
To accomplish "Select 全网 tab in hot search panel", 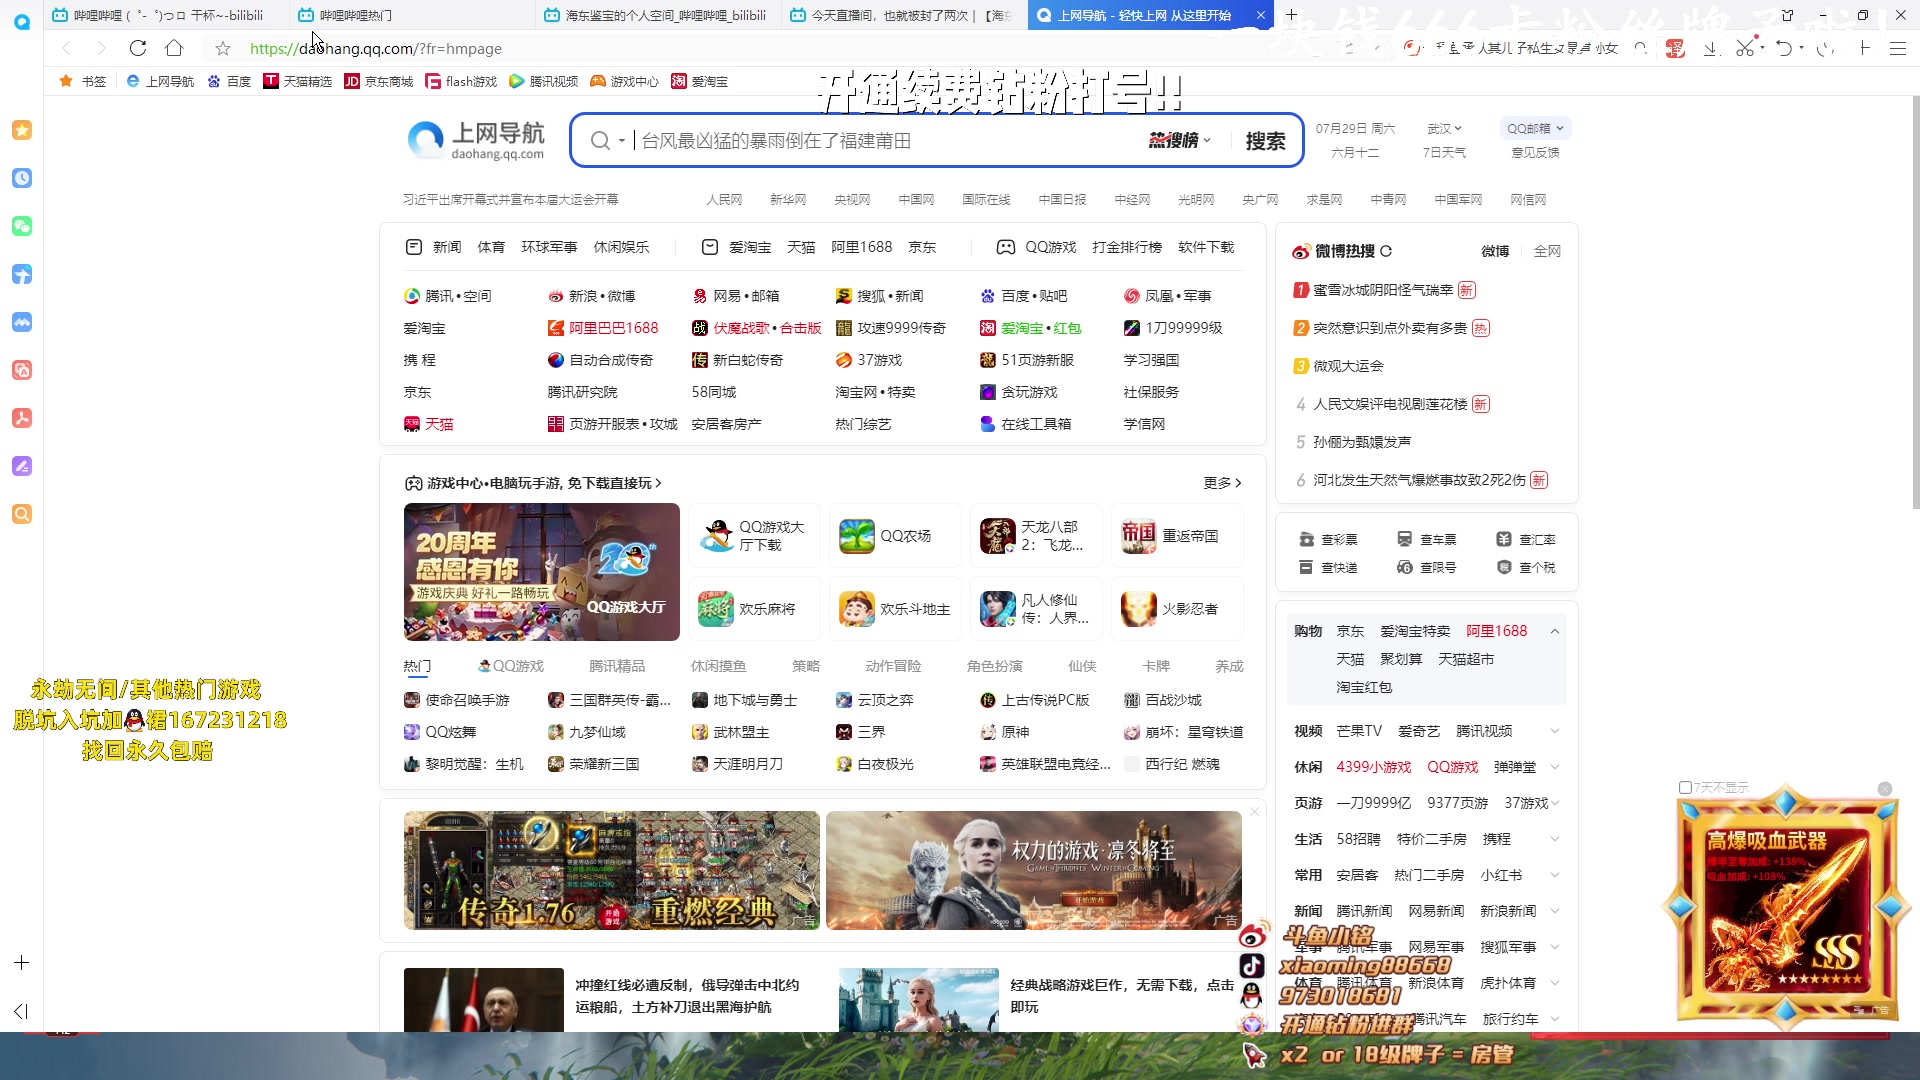I will [1547, 251].
